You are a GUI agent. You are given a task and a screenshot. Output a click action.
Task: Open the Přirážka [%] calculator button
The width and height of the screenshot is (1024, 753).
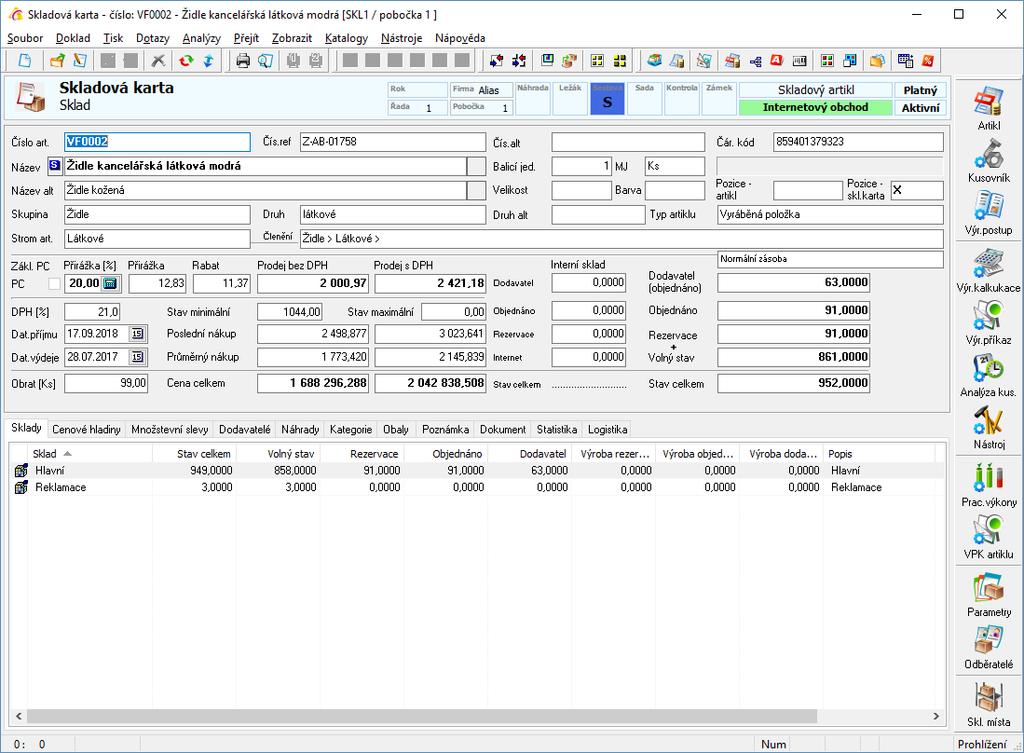coord(111,283)
